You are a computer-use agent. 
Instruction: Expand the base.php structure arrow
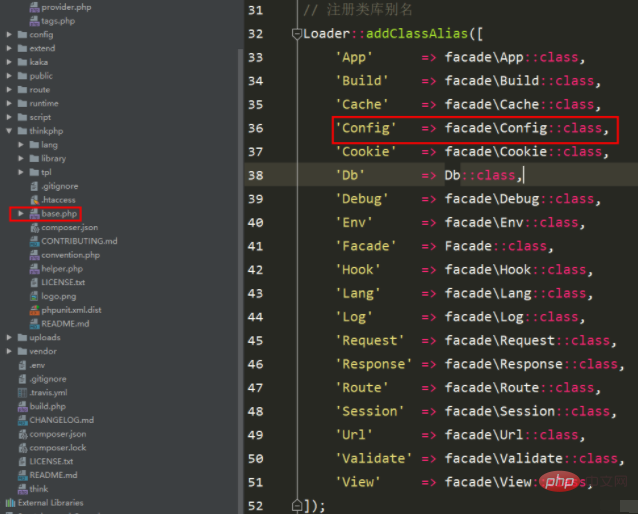pyautogui.click(x=21, y=214)
